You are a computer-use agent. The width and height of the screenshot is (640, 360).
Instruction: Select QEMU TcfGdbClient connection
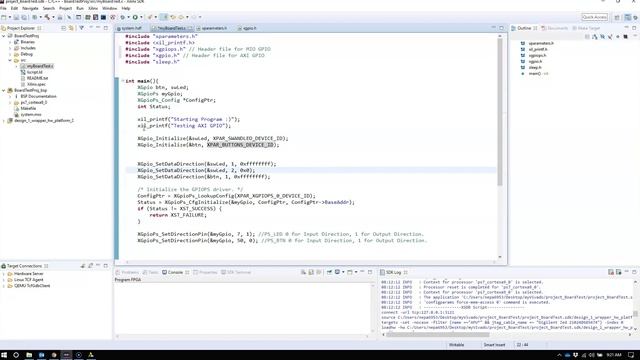pos(32,286)
